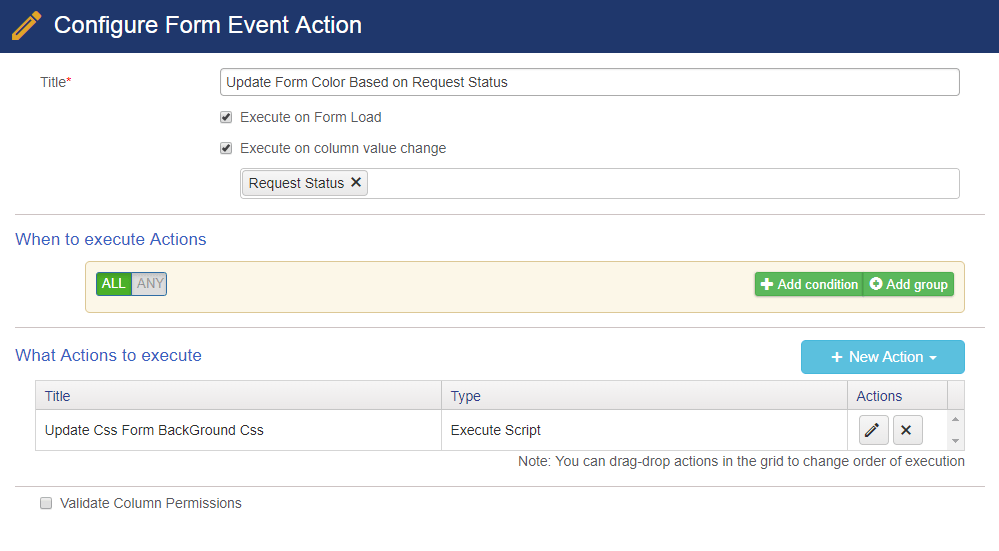The height and width of the screenshot is (551, 999).
Task: Select the ALL condition toggle
Action: pyautogui.click(x=114, y=283)
